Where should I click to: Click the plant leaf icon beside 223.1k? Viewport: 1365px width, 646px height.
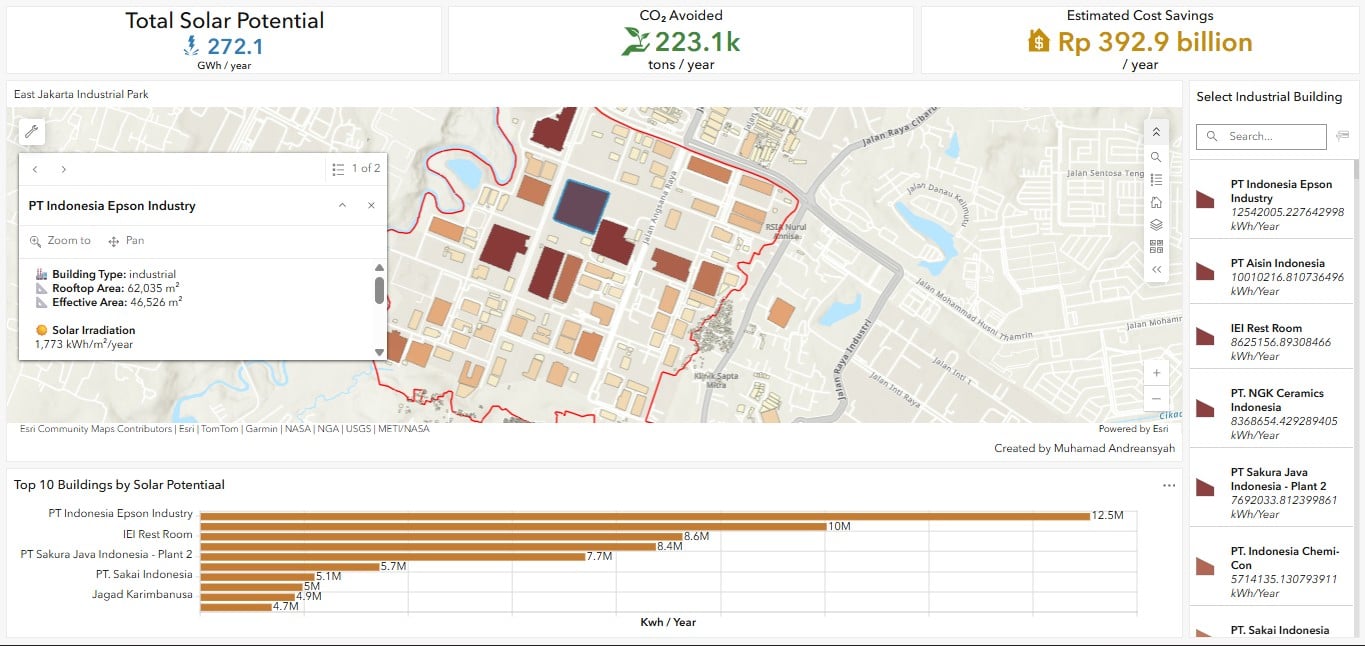click(635, 42)
